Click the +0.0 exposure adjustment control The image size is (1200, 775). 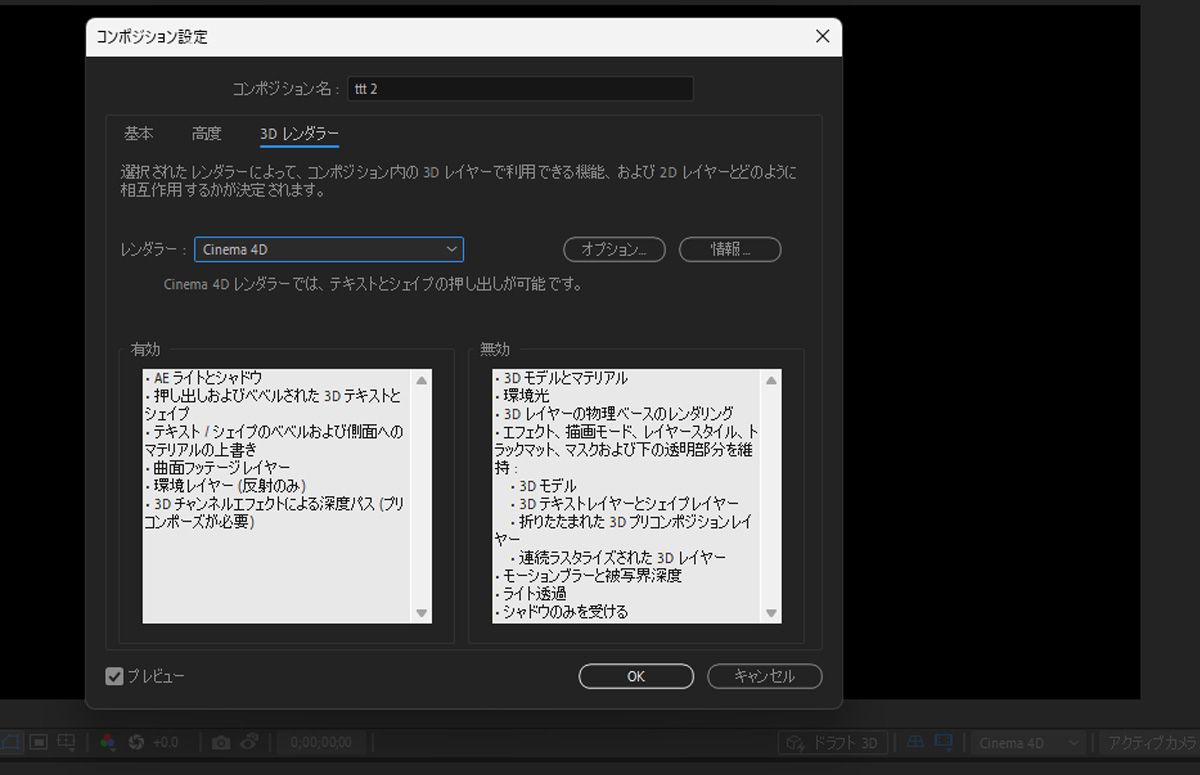click(x=167, y=742)
